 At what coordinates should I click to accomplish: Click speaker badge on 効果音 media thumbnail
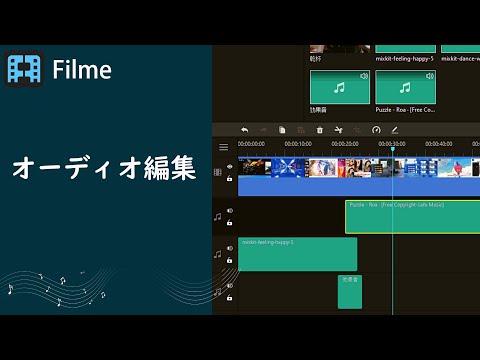click(x=364, y=76)
